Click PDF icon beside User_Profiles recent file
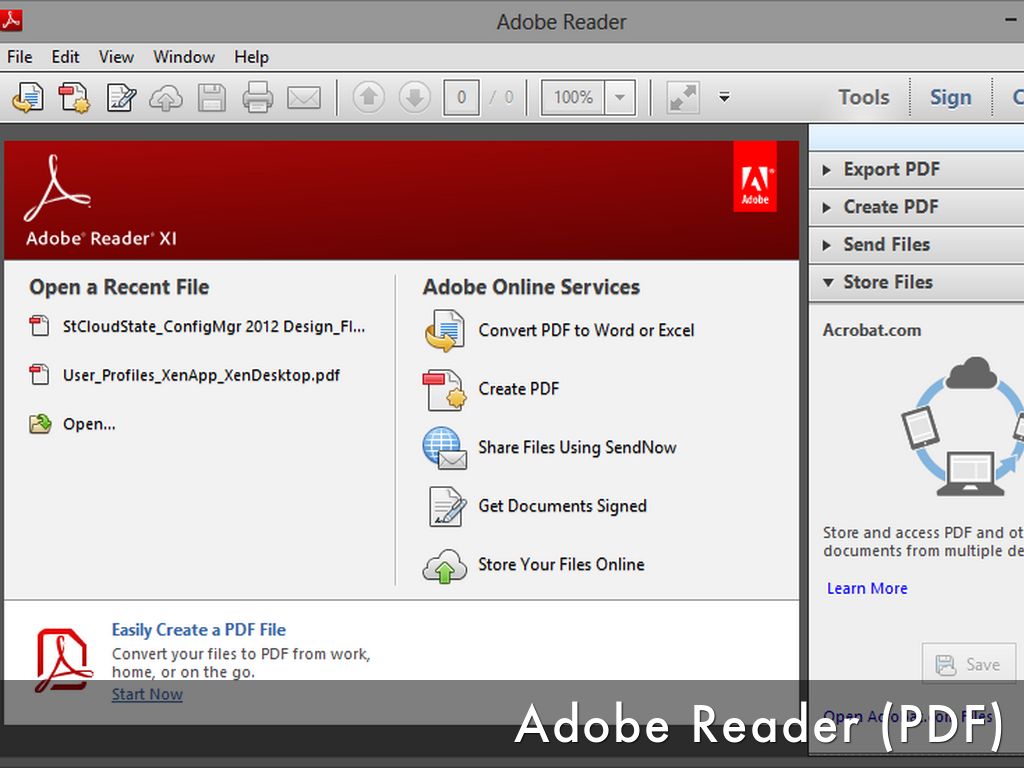This screenshot has height=768, width=1024. click(39, 374)
